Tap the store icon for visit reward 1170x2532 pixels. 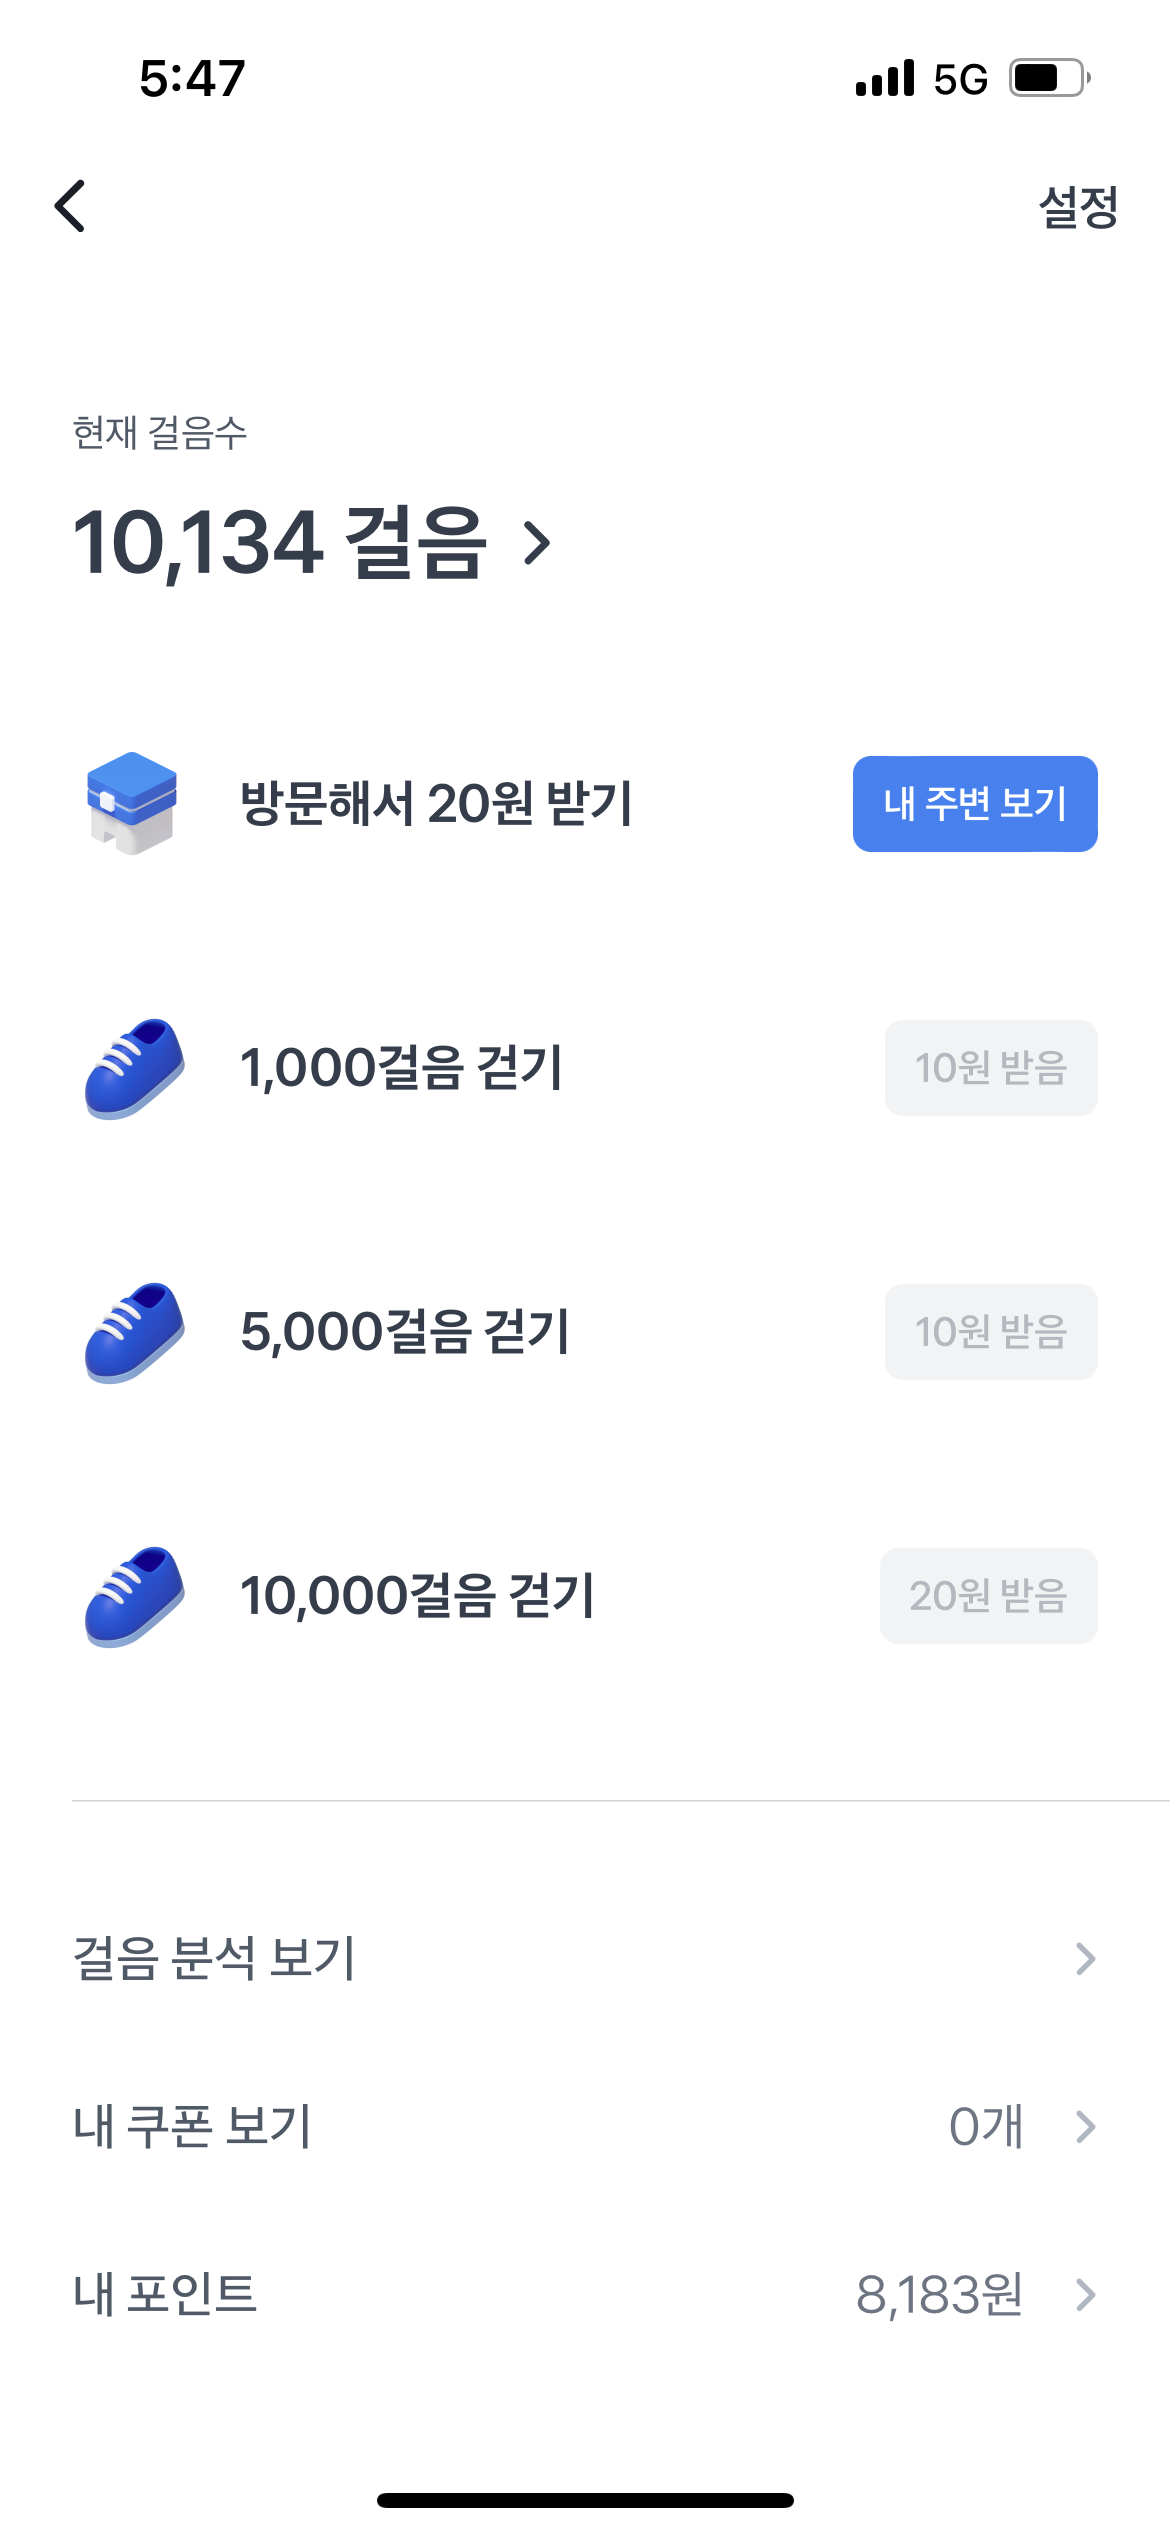pyautogui.click(x=132, y=803)
